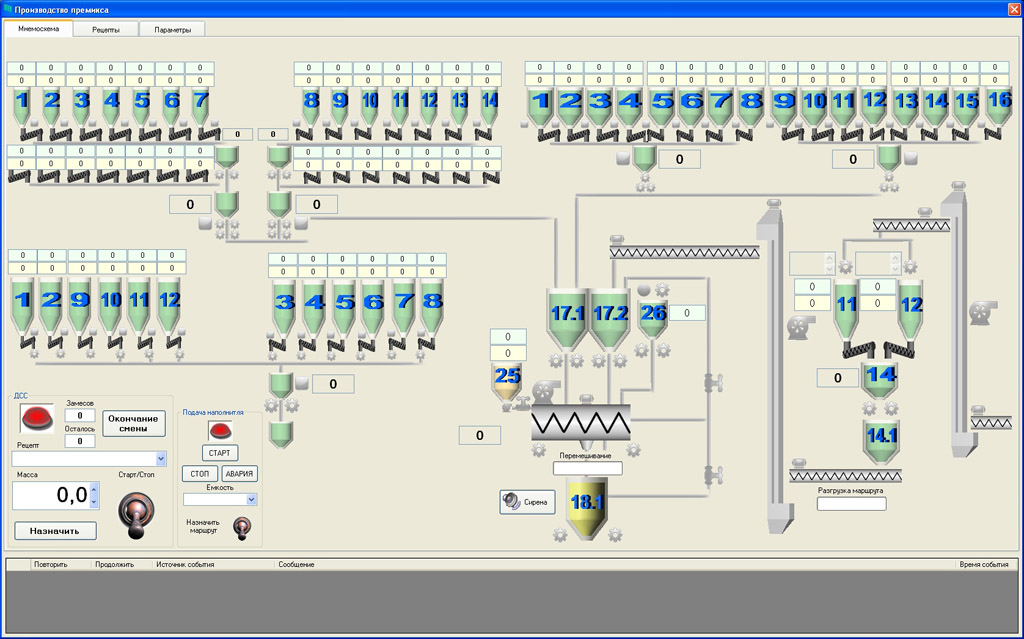Screen dimensions: 1024x639
Task: Open the Параметры tab
Action: coord(172,29)
